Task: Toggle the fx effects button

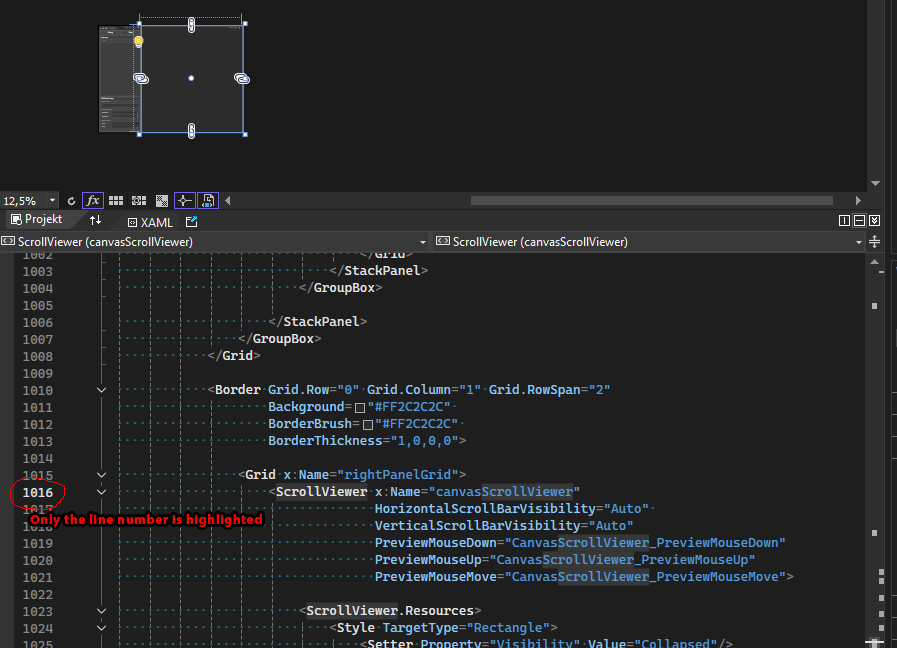Action: 93,201
